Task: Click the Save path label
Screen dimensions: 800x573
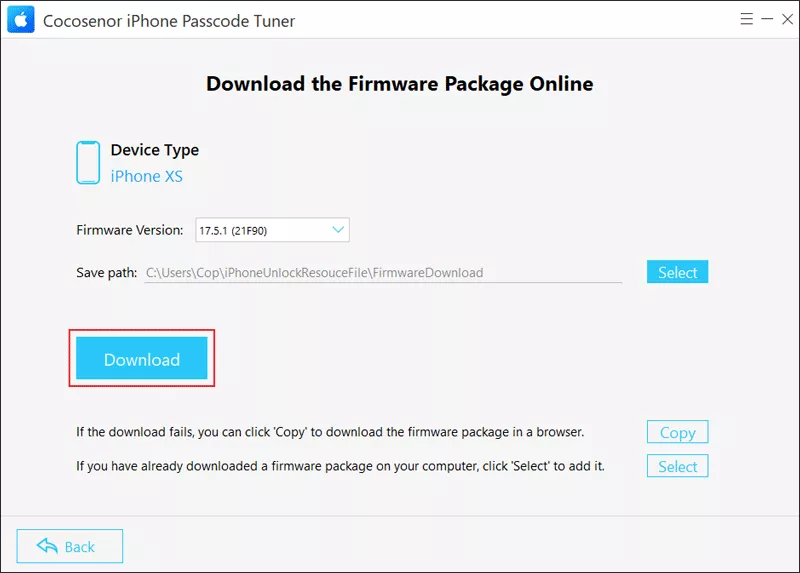Action: point(107,272)
